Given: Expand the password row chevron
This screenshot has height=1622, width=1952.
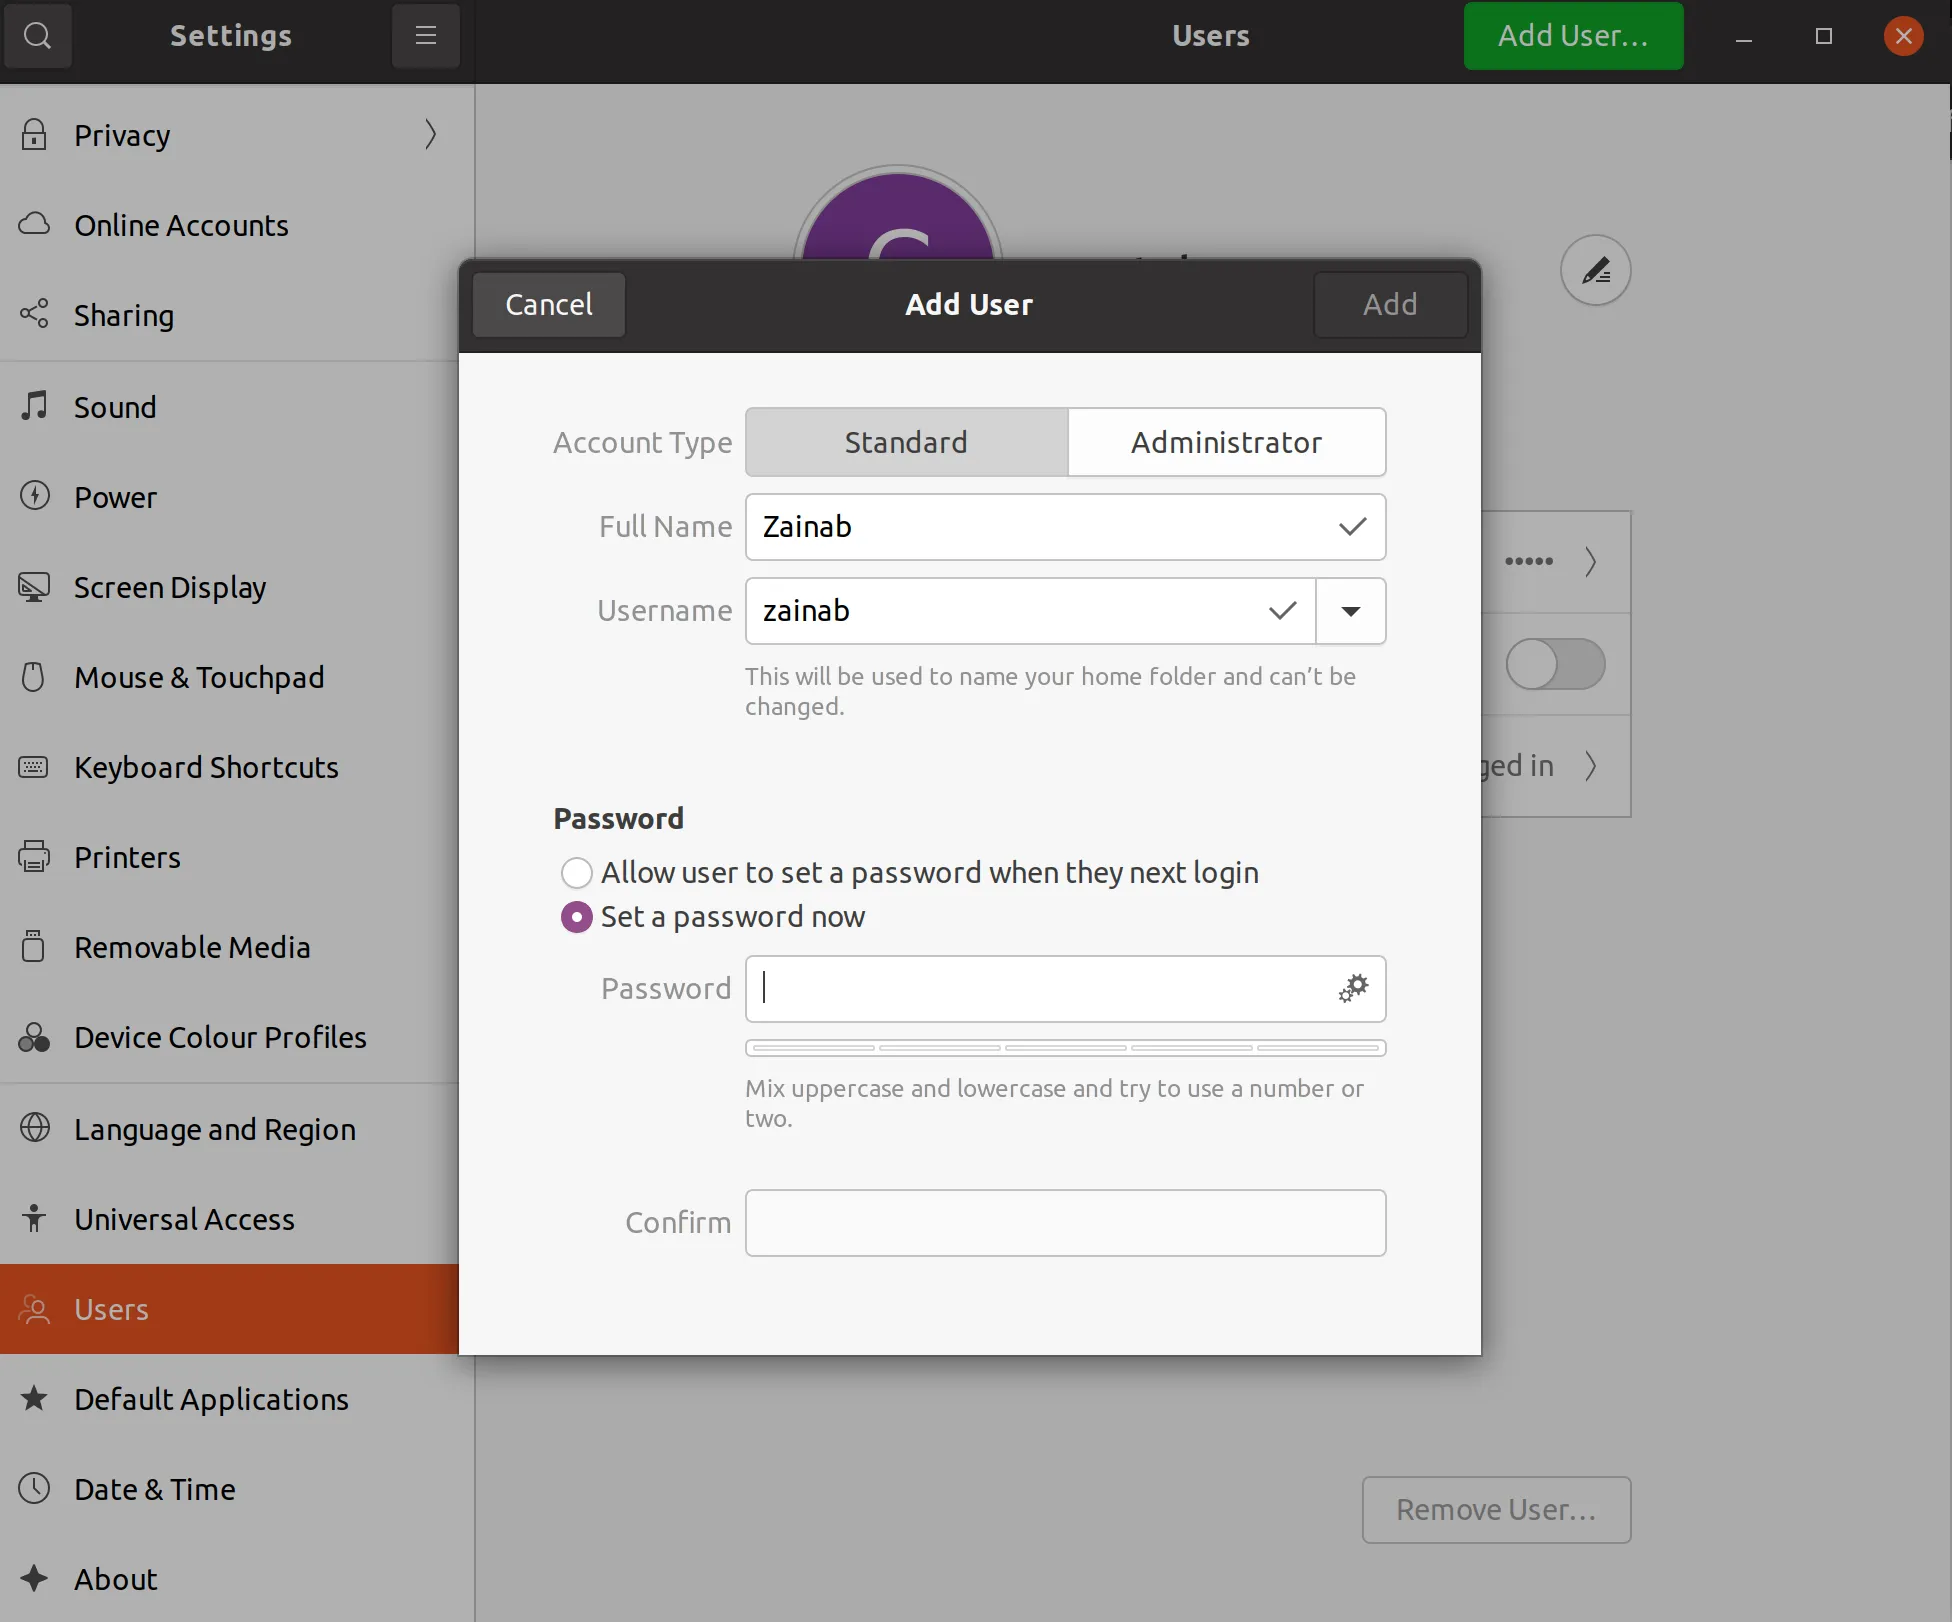Looking at the screenshot, I should point(1590,561).
